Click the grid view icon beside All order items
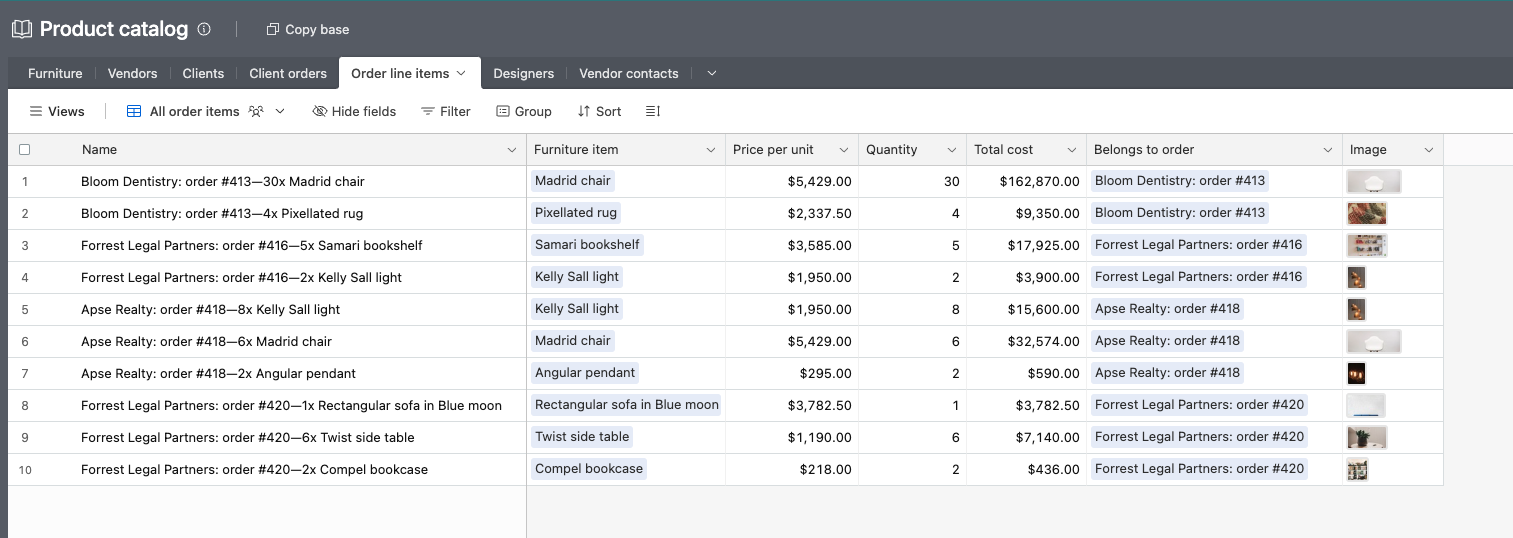Screen dimensions: 1513x538 tap(134, 111)
